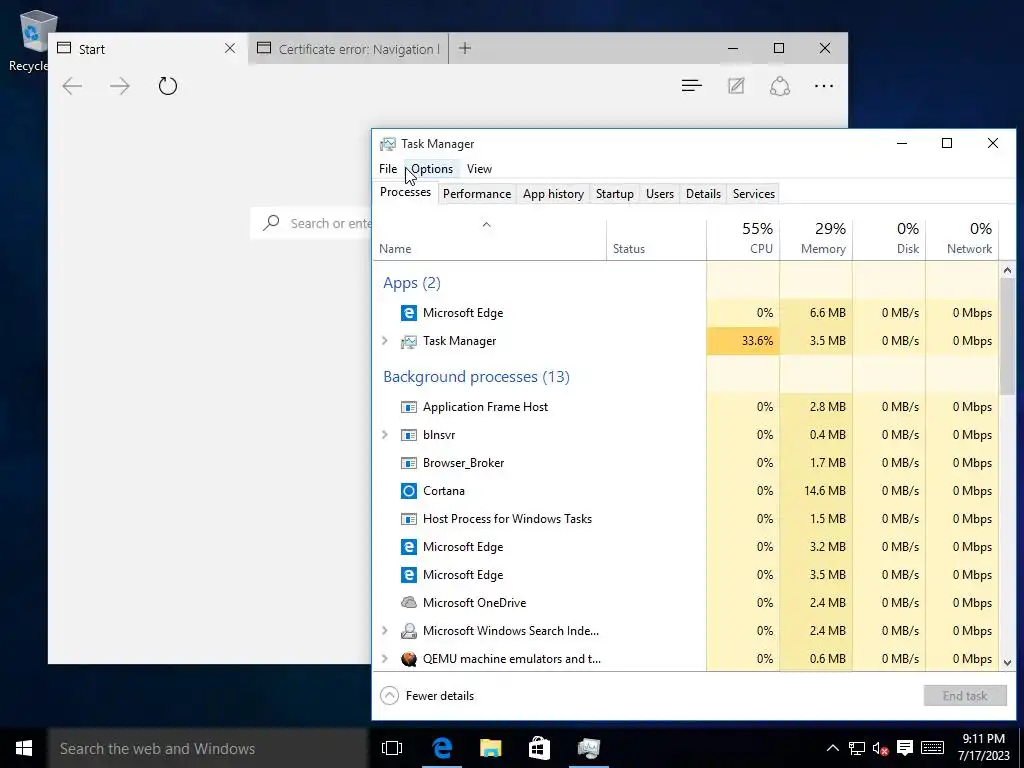Expand QEMU machine emulators row

pos(385,659)
